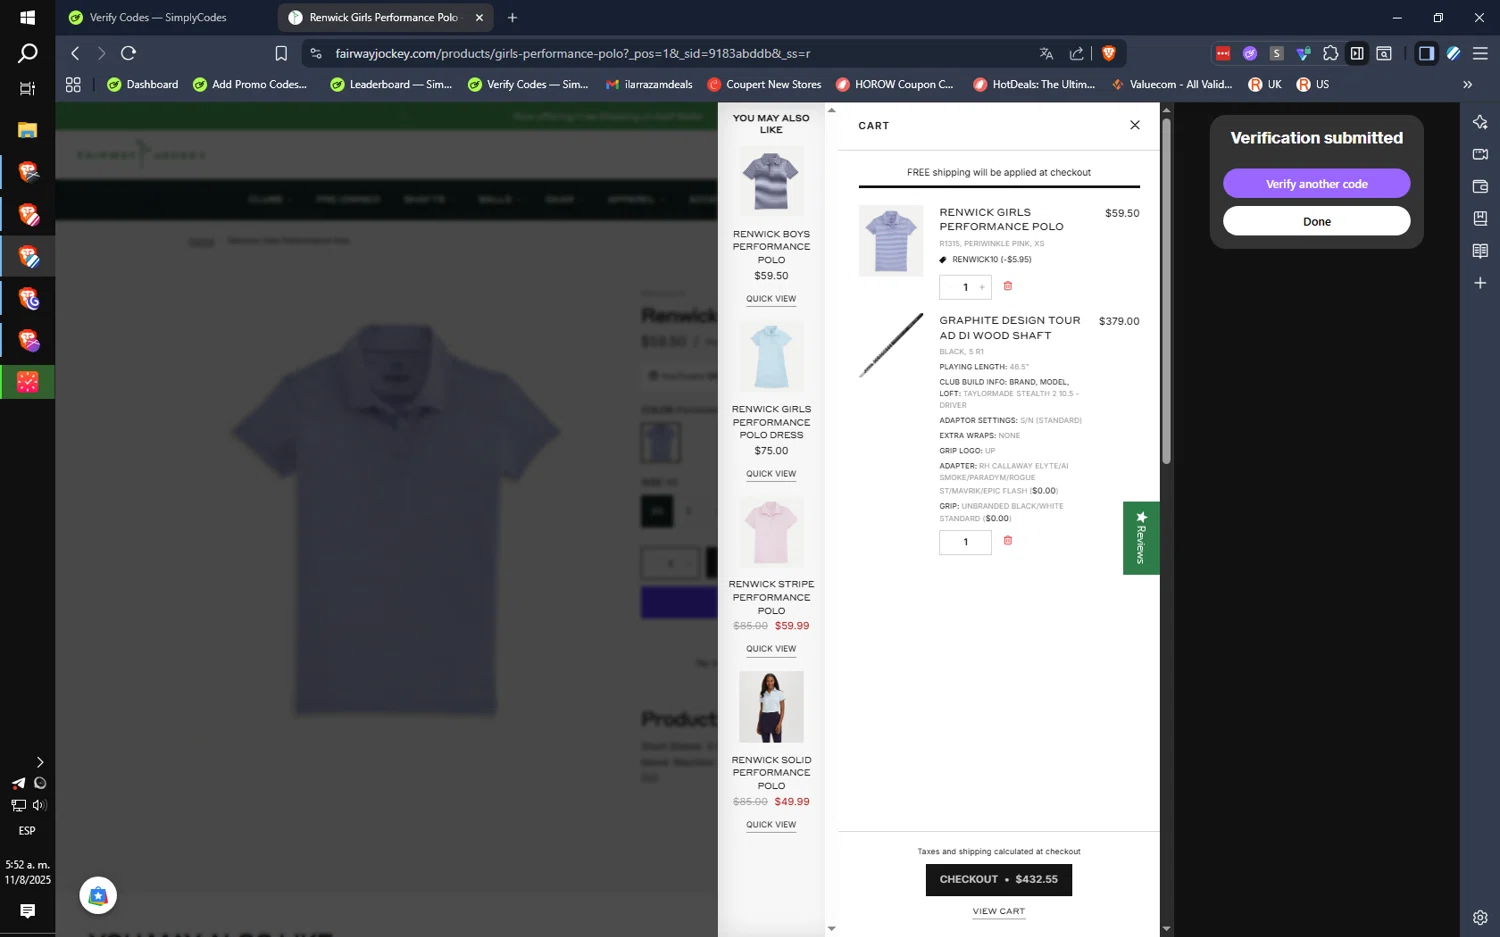Close the cart panel
The height and width of the screenshot is (937, 1500).
[1134, 125]
